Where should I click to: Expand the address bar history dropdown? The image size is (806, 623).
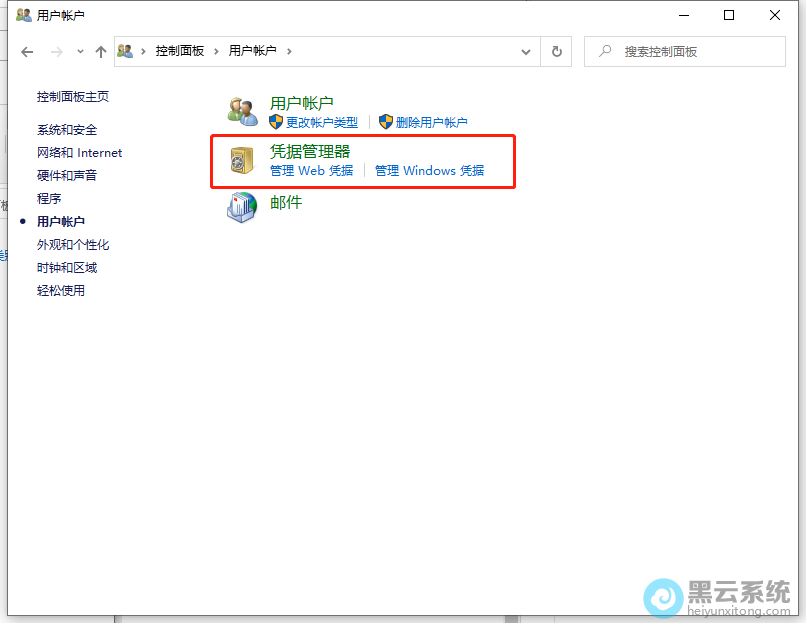(x=526, y=51)
